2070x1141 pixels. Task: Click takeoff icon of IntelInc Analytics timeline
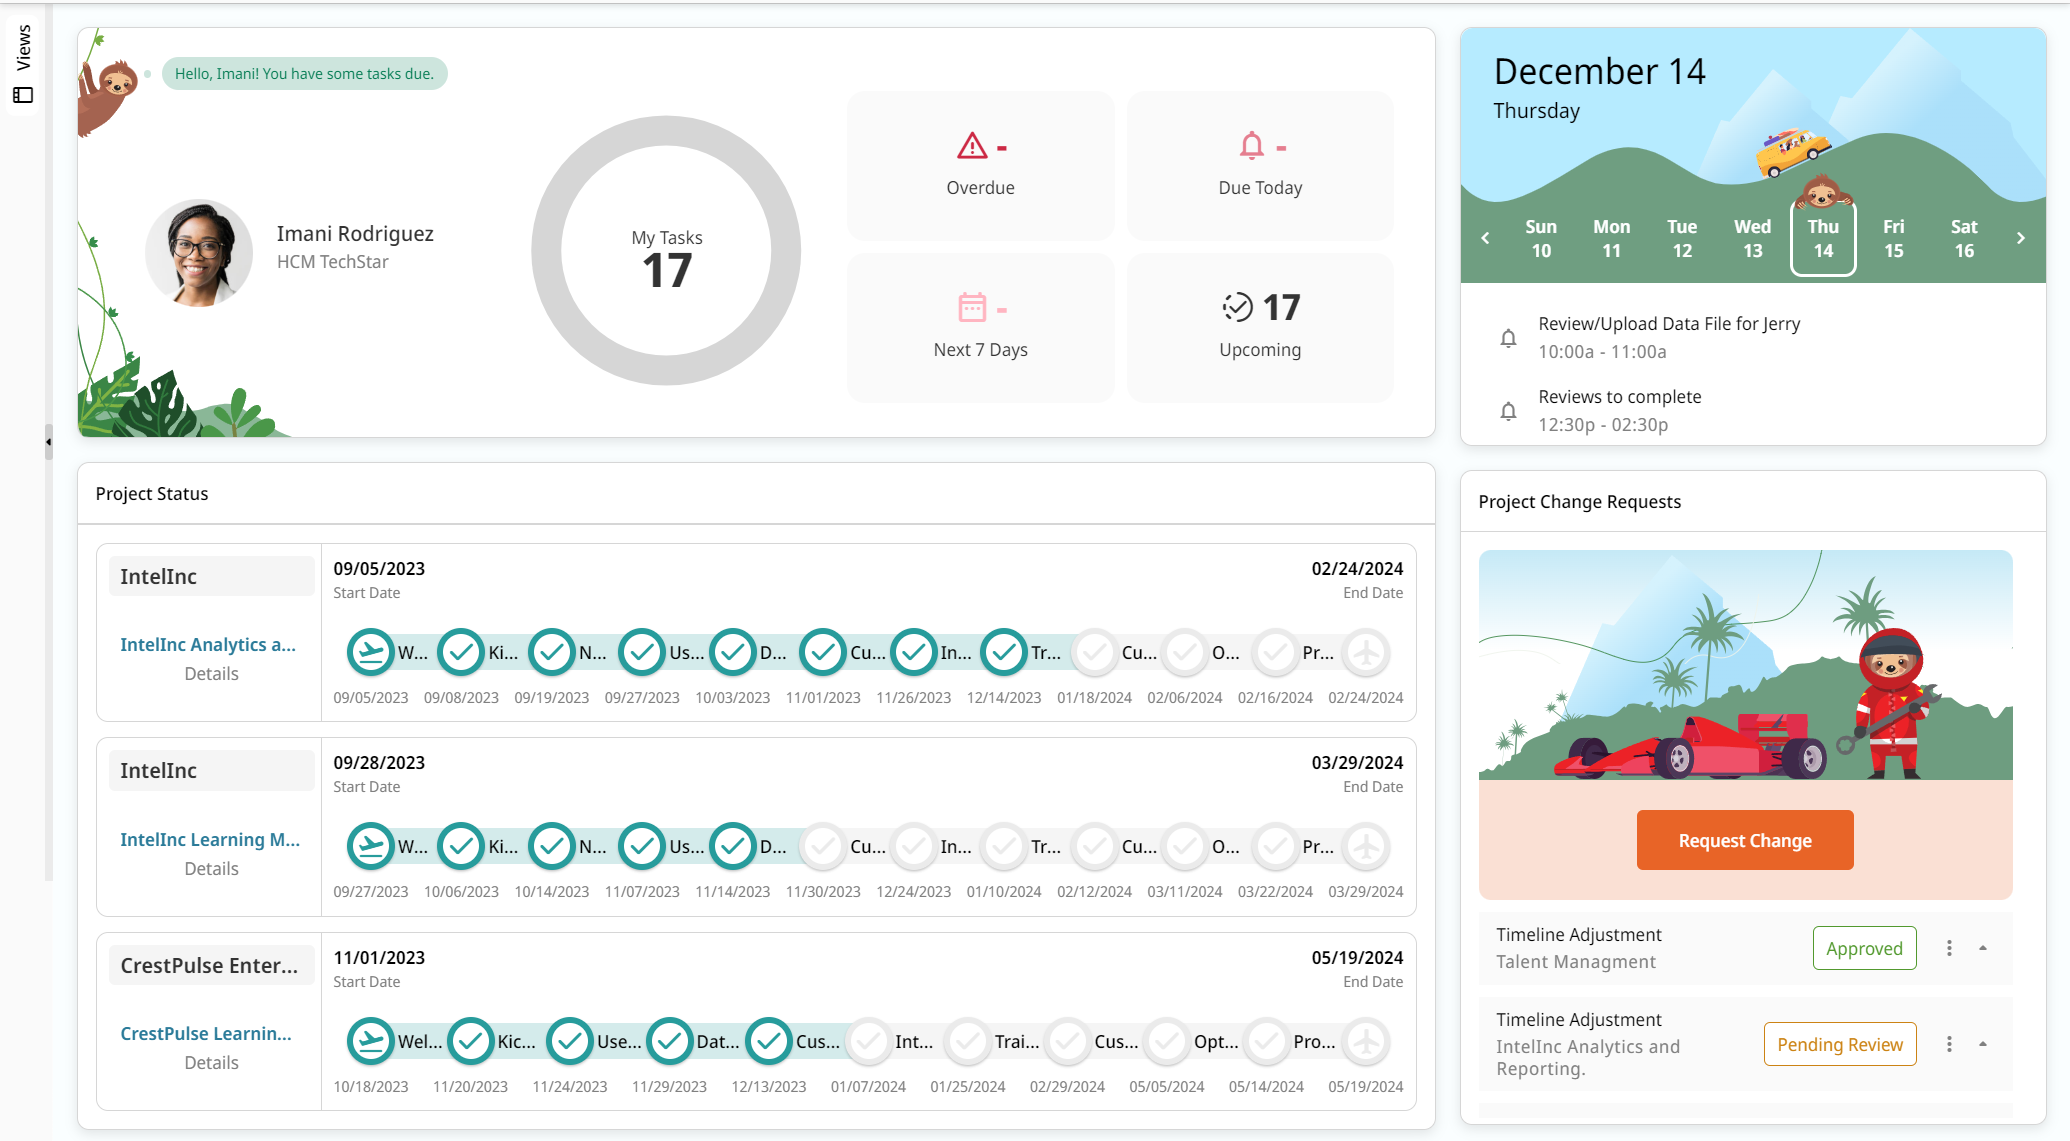(370, 652)
